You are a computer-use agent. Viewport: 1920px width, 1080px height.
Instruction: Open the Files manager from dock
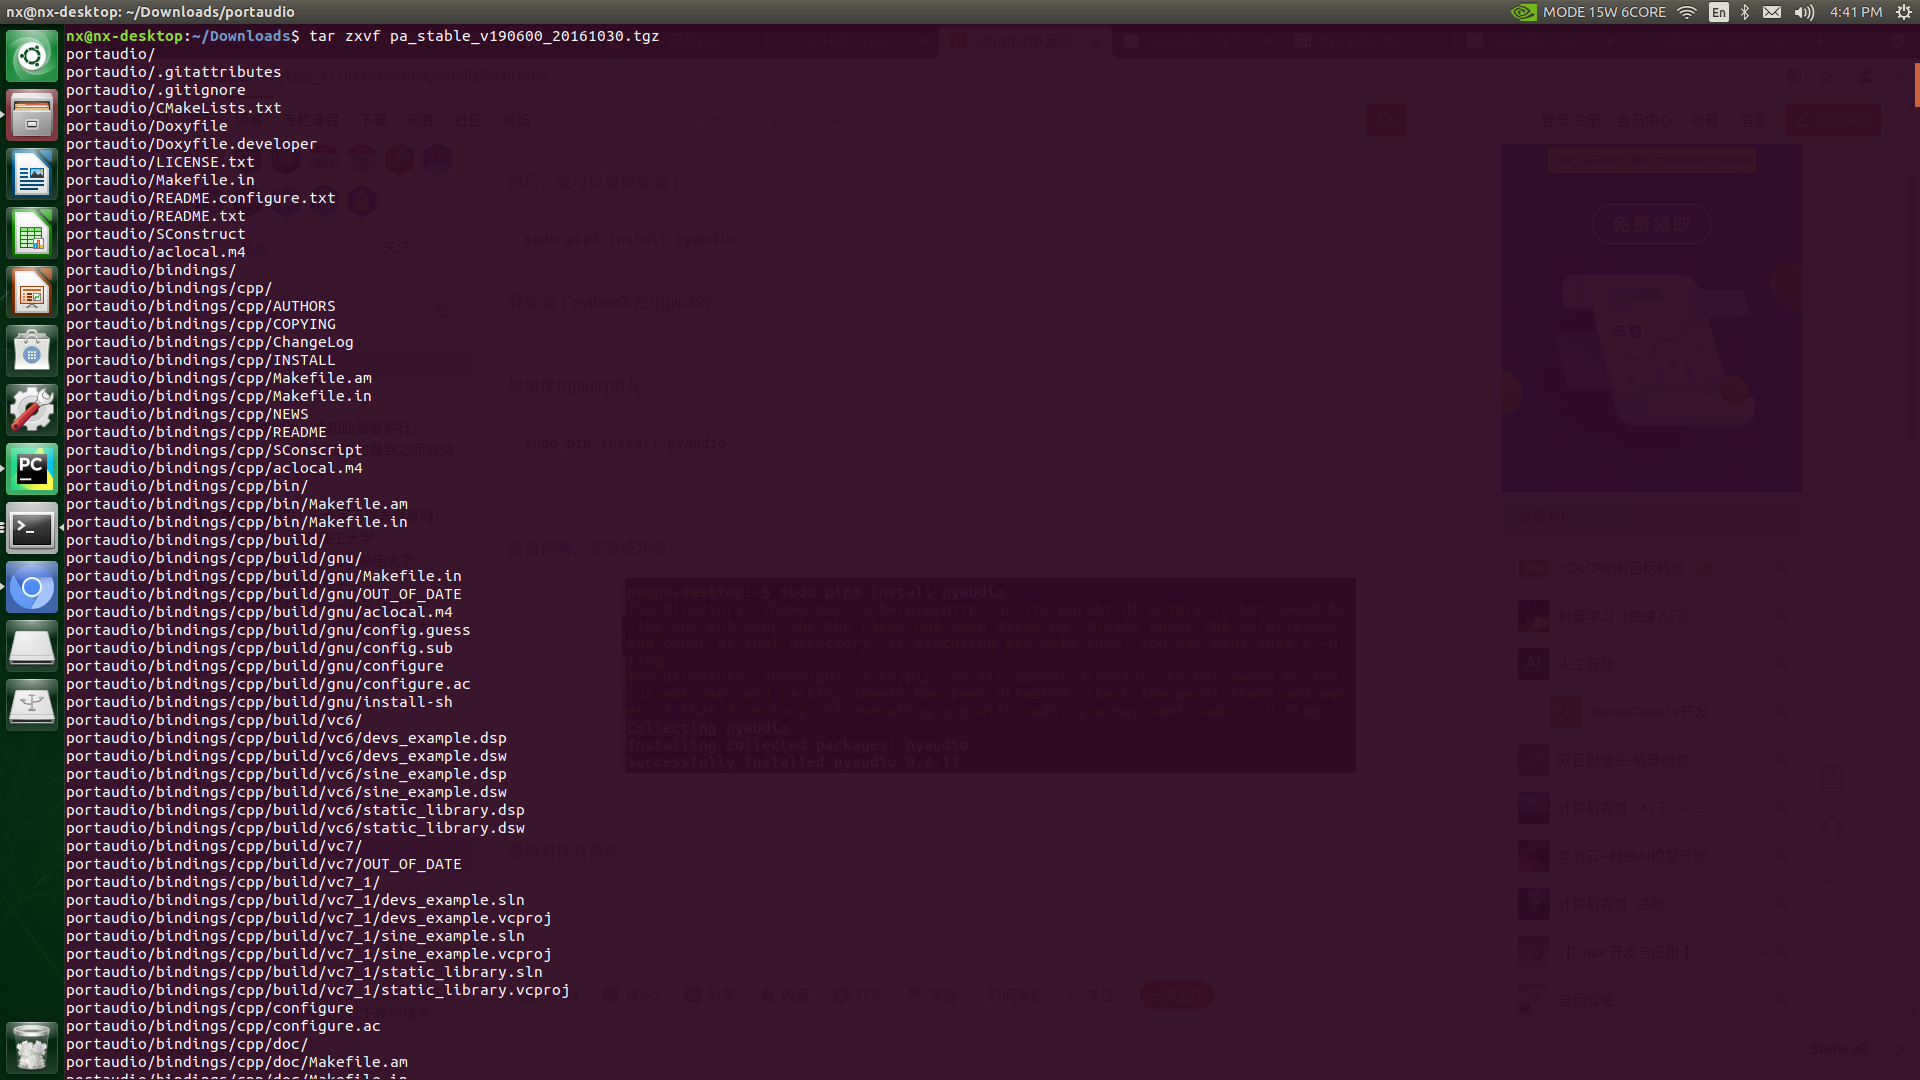tap(32, 115)
